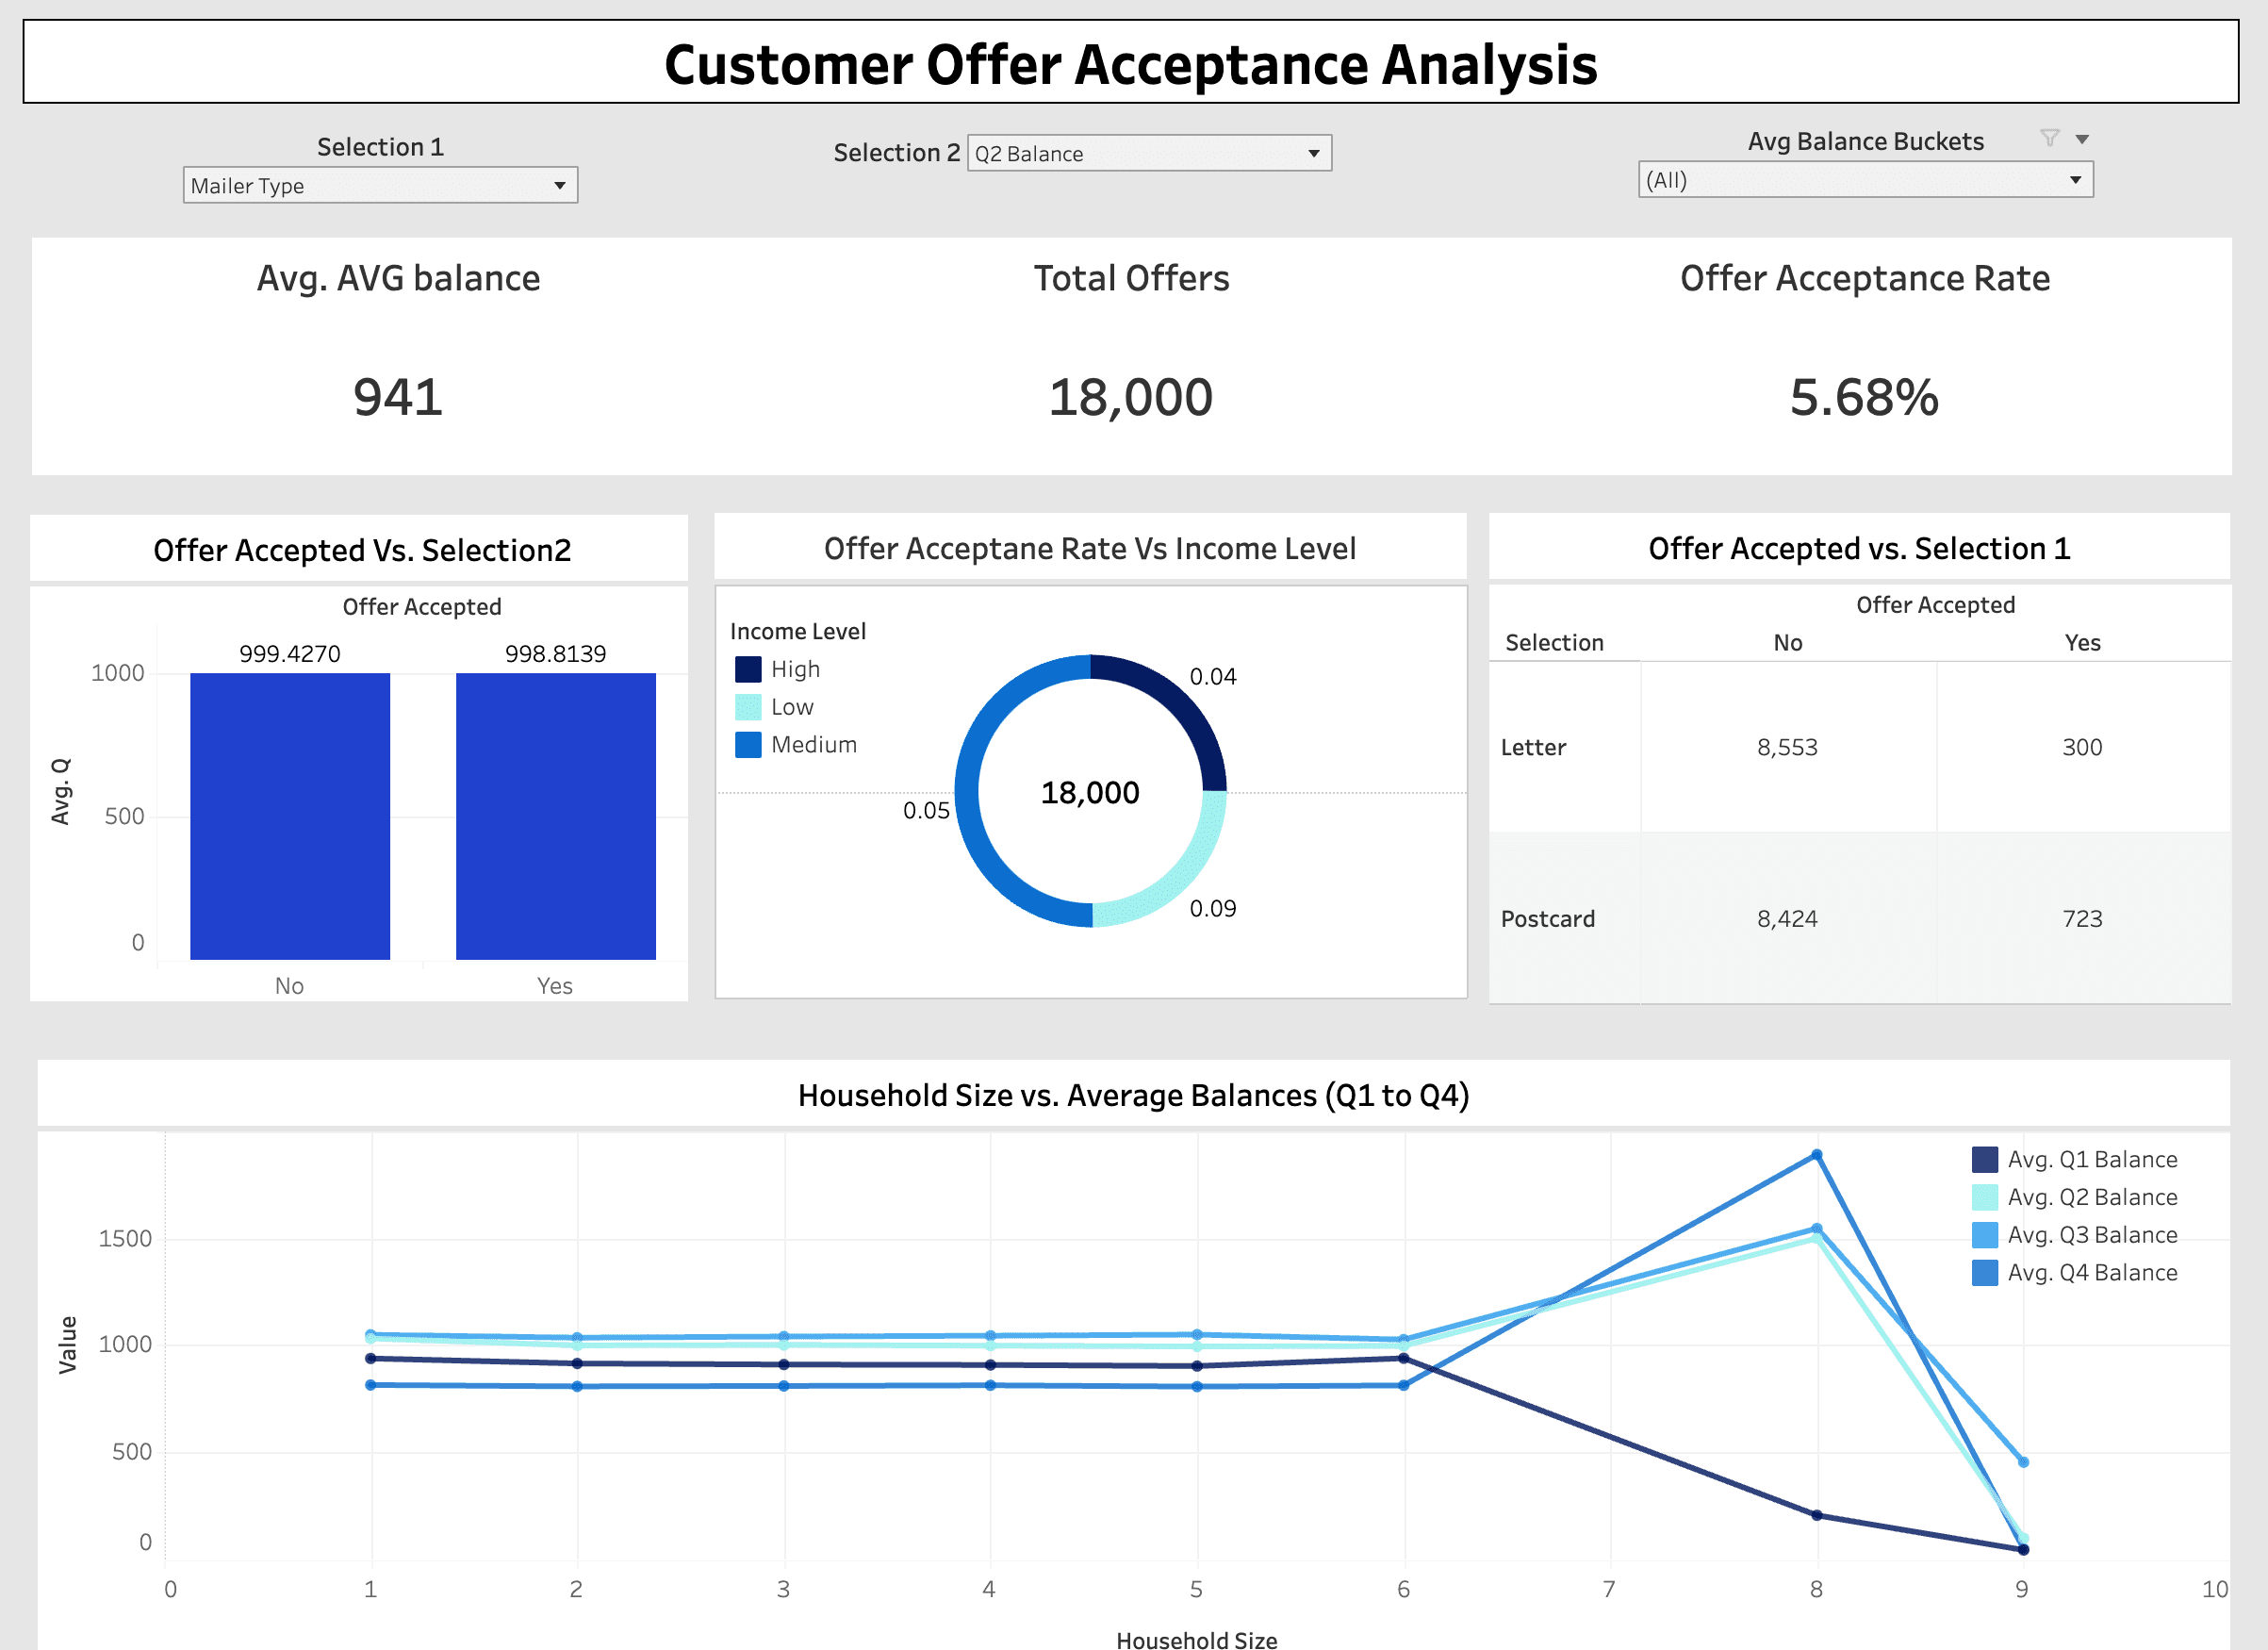
Task: Open the Selection 1 Mailer Type dropdown
Action: click(380, 185)
